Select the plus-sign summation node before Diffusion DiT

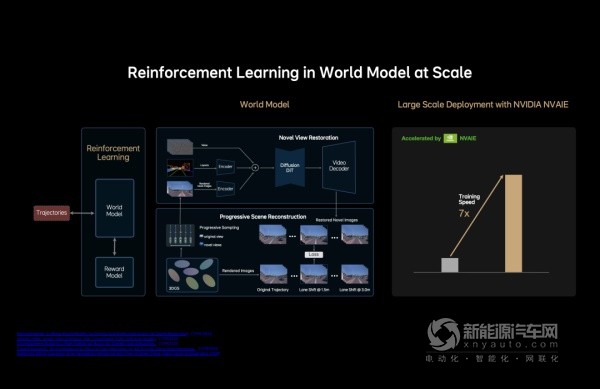255,168
